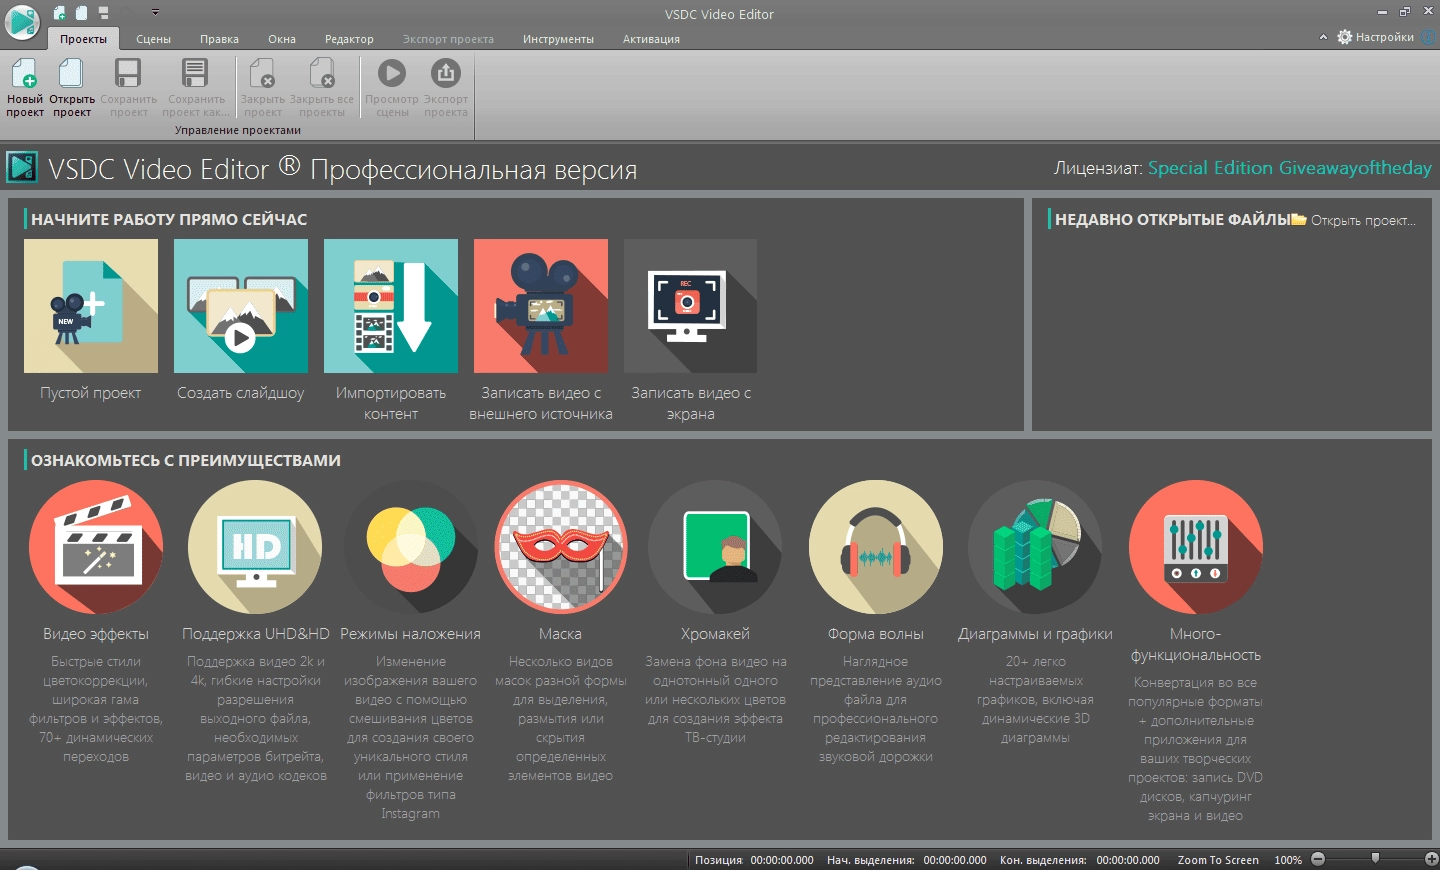Click the Zoom To Screen button
The image size is (1440, 870).
click(x=1218, y=860)
